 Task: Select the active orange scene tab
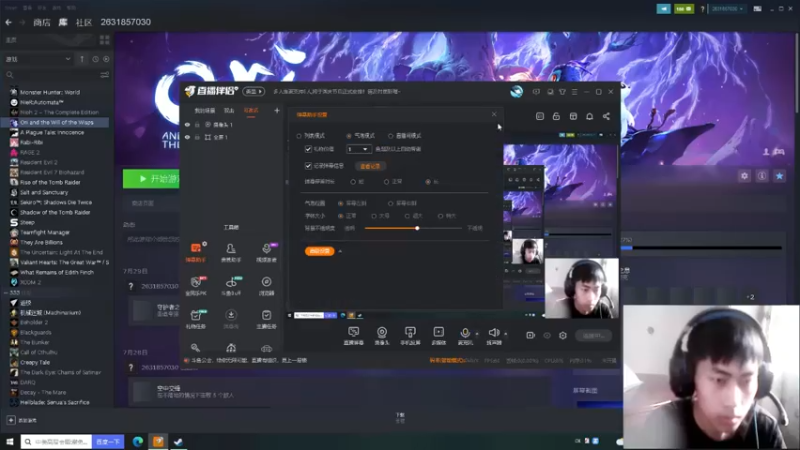pos(251,111)
